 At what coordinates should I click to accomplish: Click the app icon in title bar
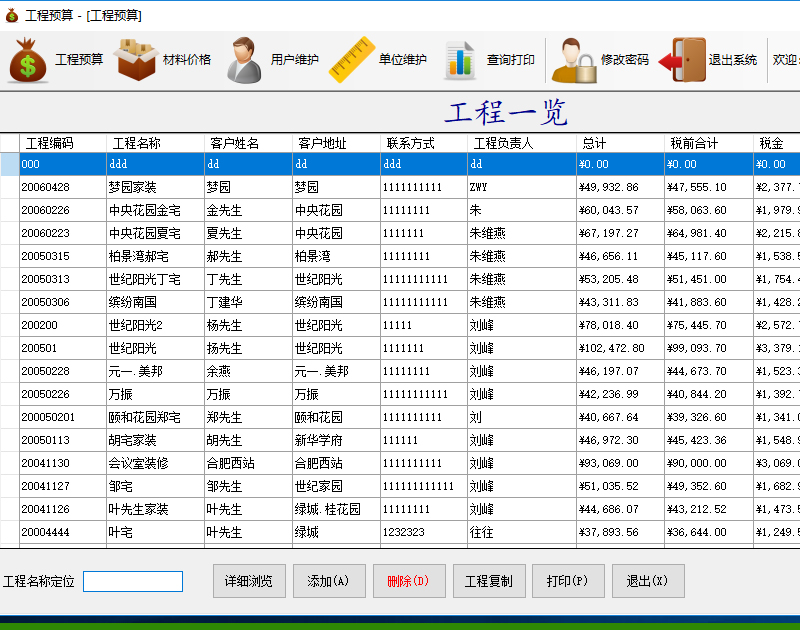click(x=11, y=15)
